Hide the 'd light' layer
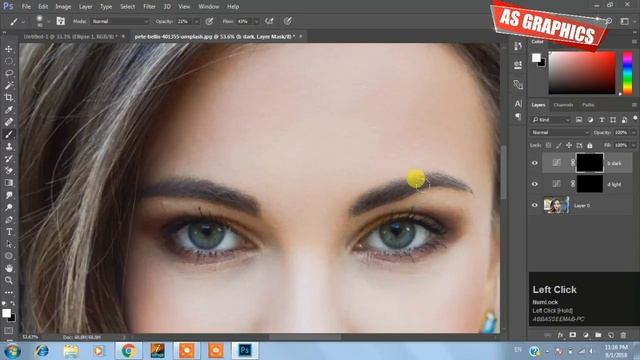 535,184
